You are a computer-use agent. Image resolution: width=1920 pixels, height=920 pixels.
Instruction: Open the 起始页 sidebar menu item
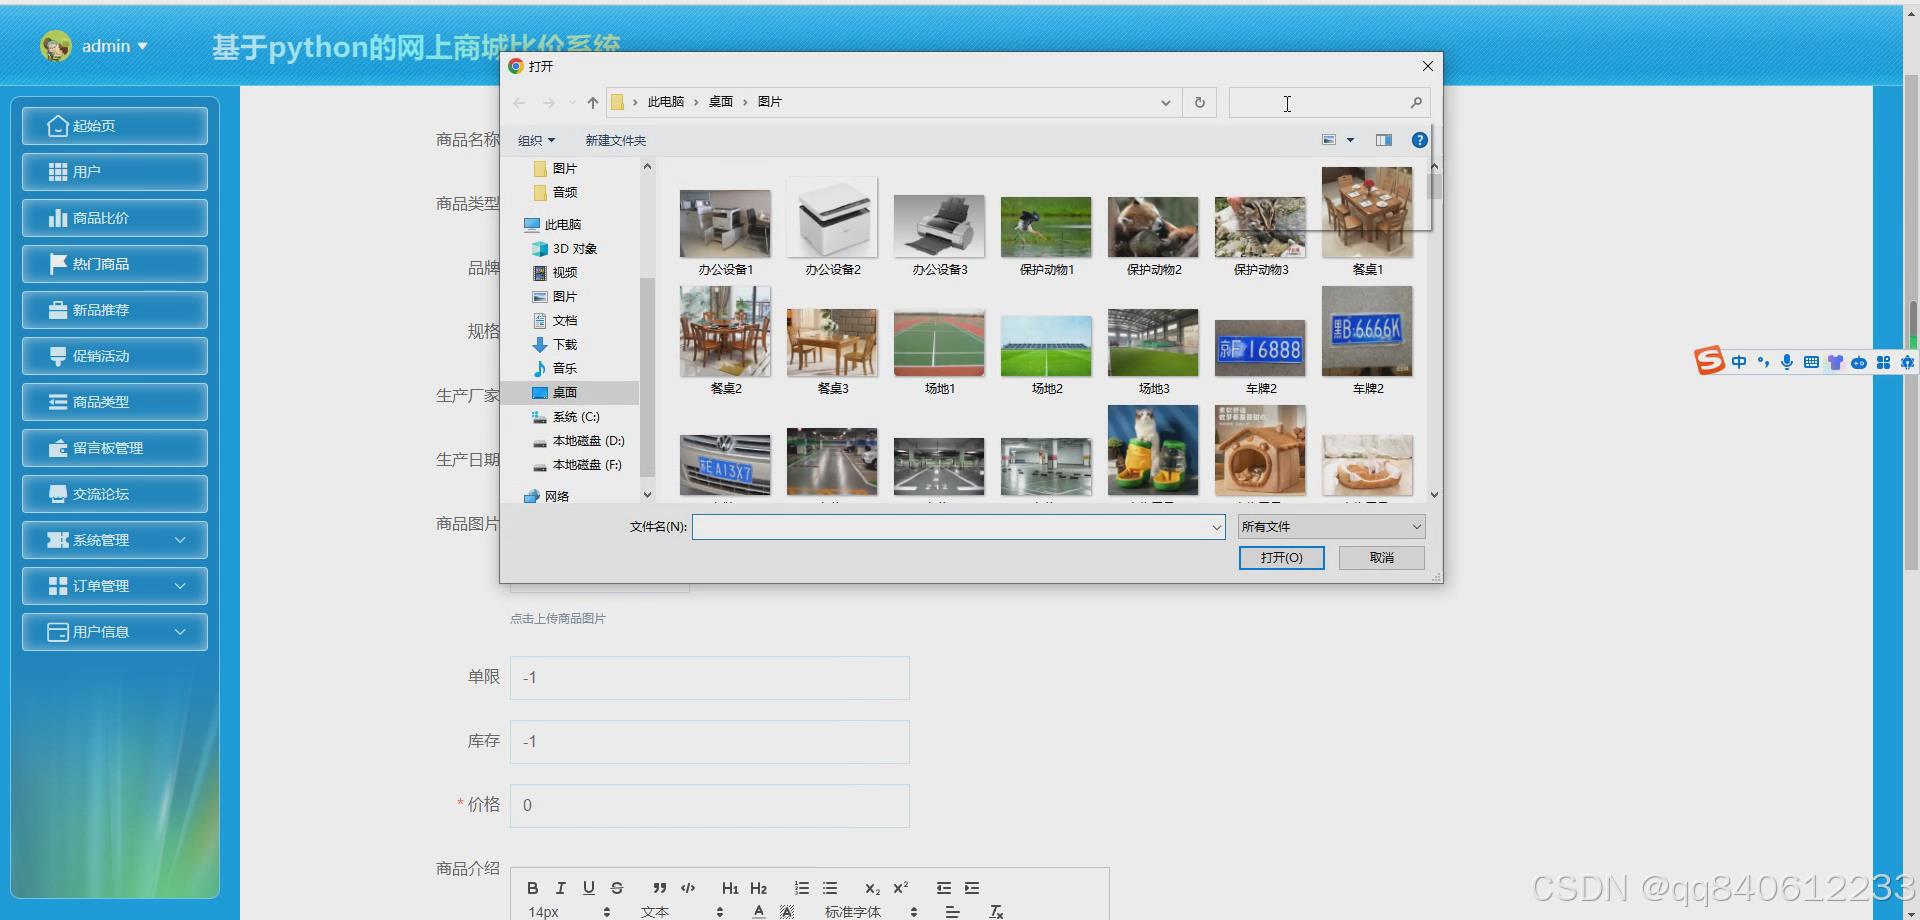coord(115,126)
